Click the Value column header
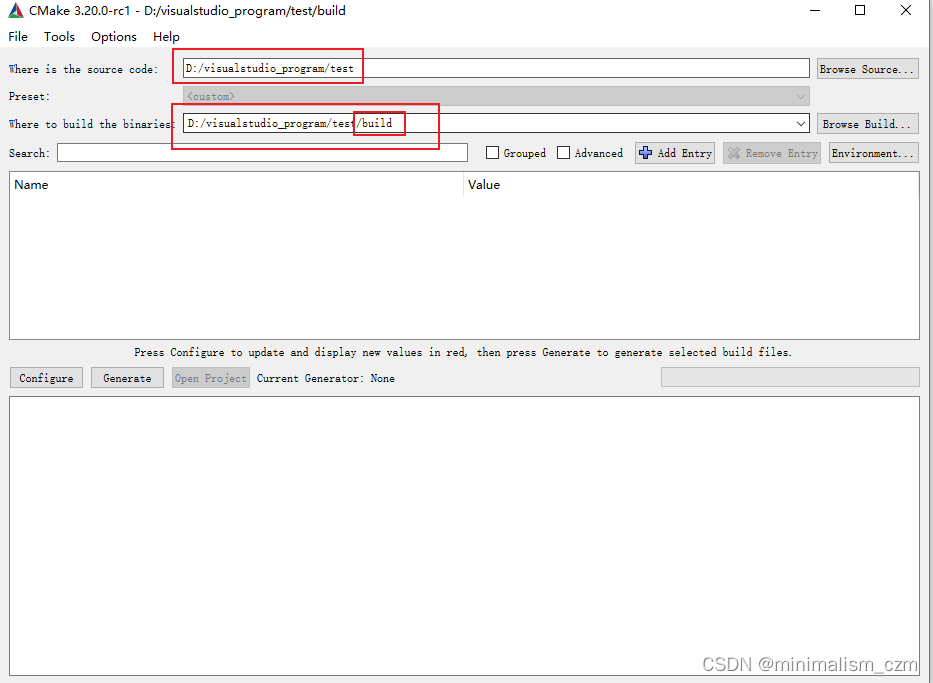The width and height of the screenshot is (933, 683). coord(691,184)
